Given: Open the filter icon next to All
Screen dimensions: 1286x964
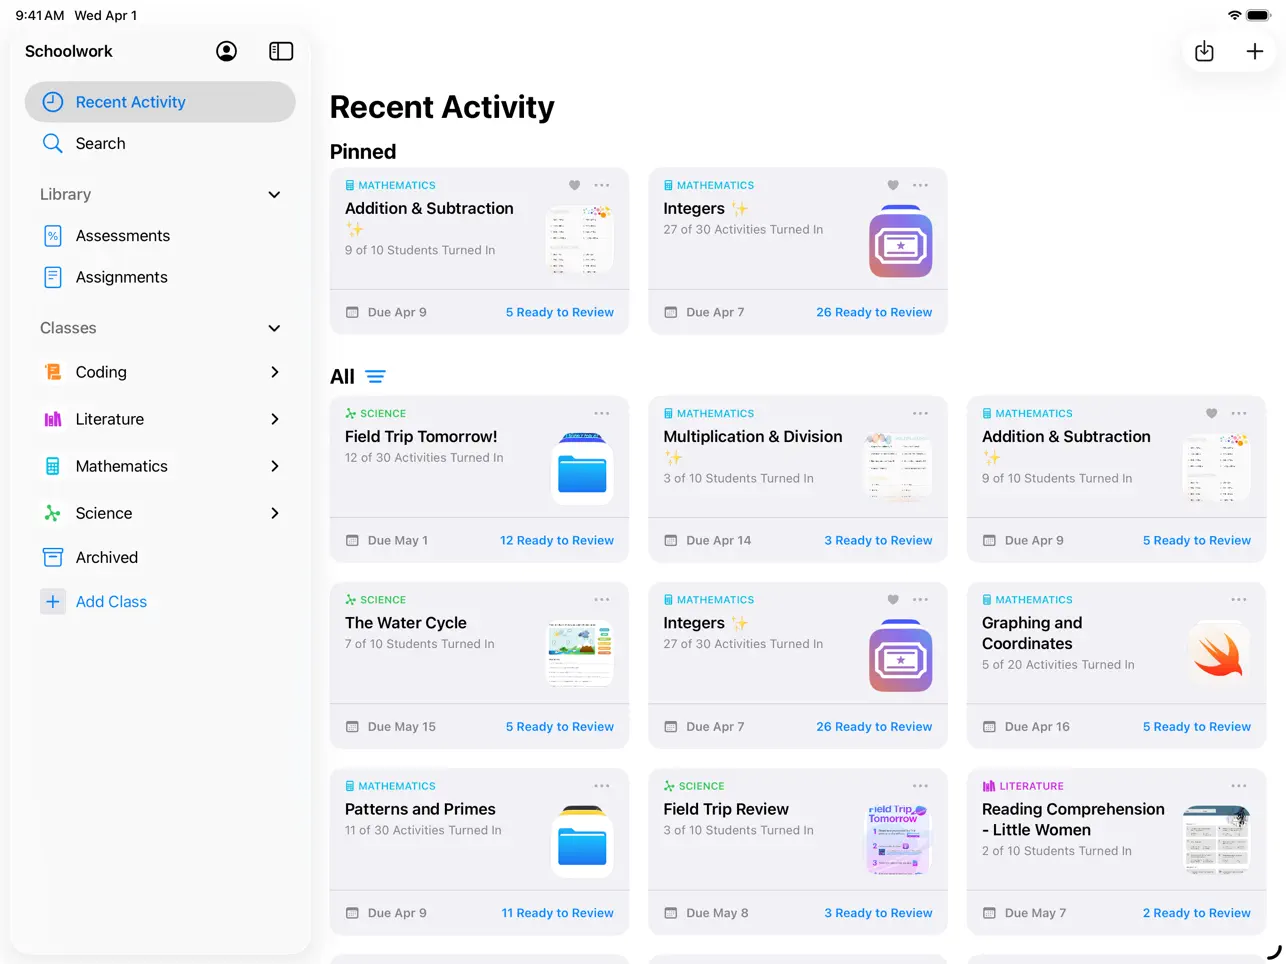Looking at the screenshot, I should click(375, 377).
